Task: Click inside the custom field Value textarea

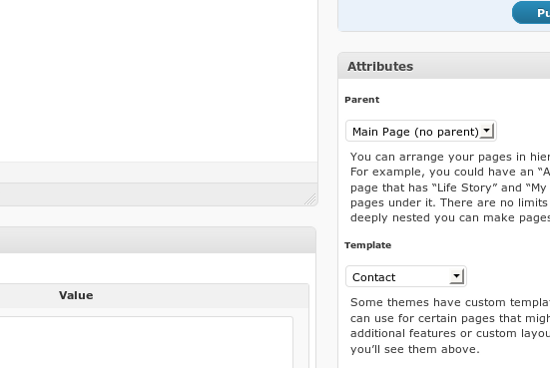Action: click(146, 342)
